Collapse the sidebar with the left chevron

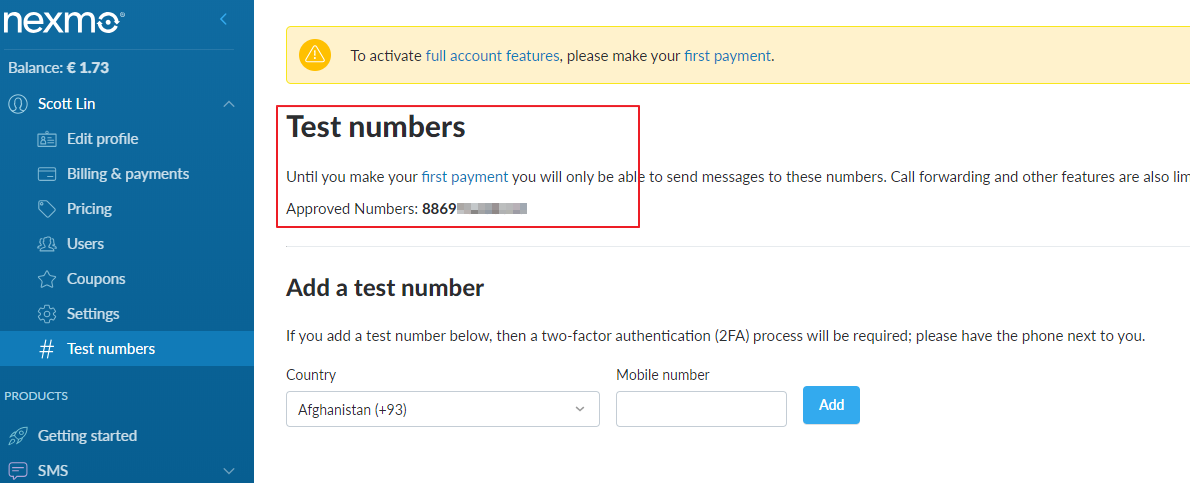[x=223, y=19]
